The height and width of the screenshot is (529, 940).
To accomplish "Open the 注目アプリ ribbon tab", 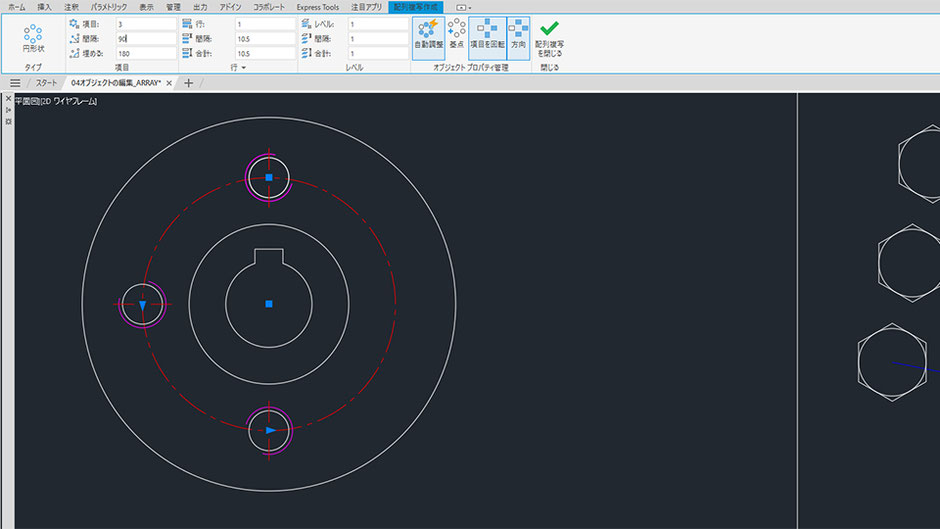I will [x=366, y=7].
